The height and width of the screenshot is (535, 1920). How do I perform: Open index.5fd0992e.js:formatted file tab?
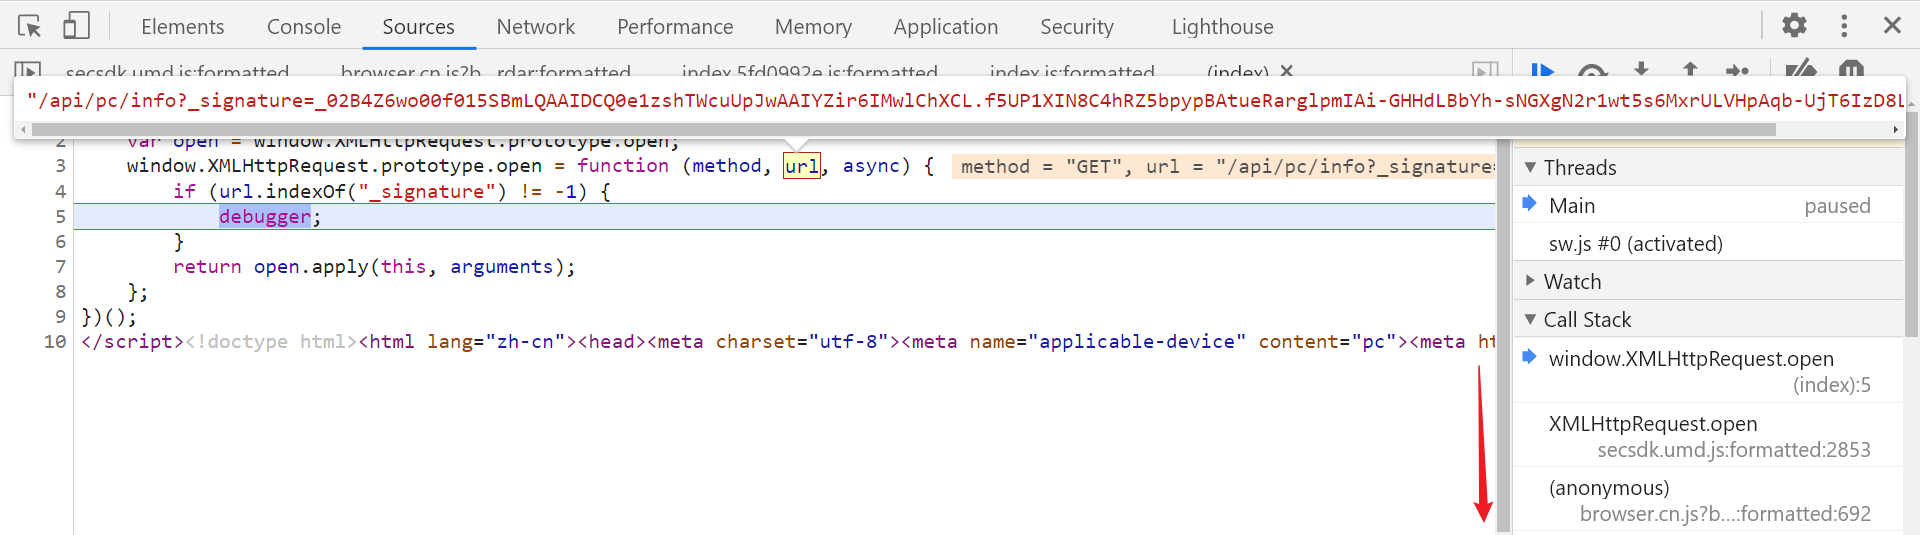(x=810, y=72)
